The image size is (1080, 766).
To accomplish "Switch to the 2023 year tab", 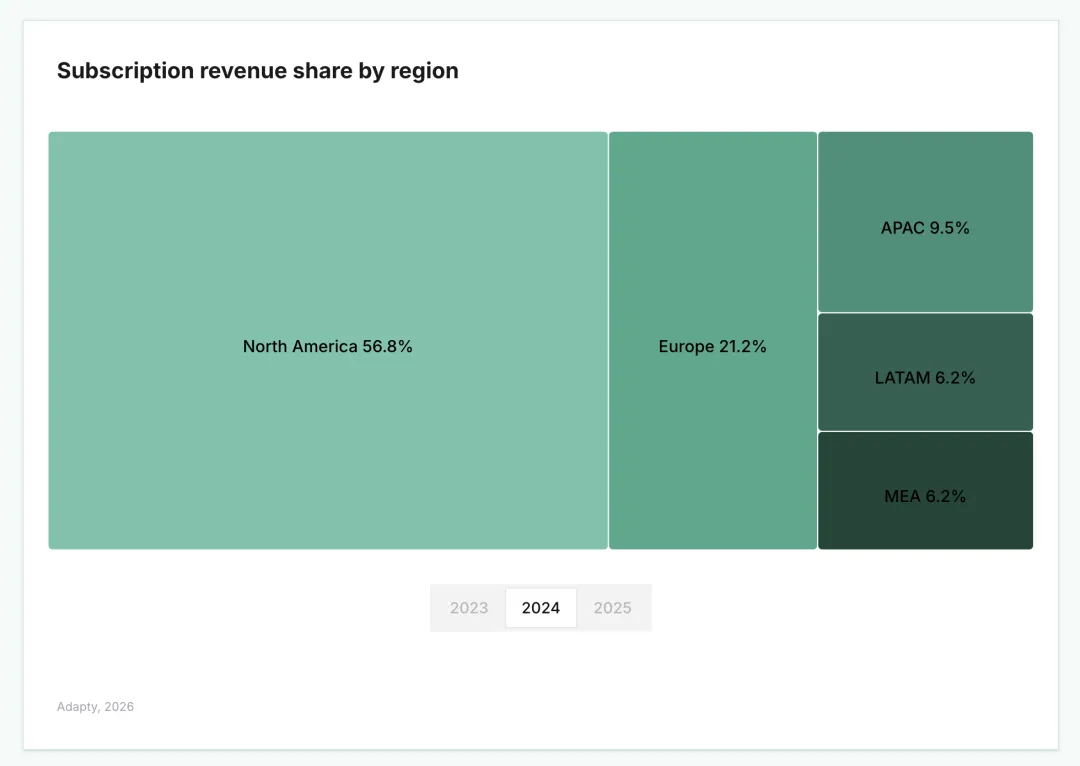I will pos(469,608).
